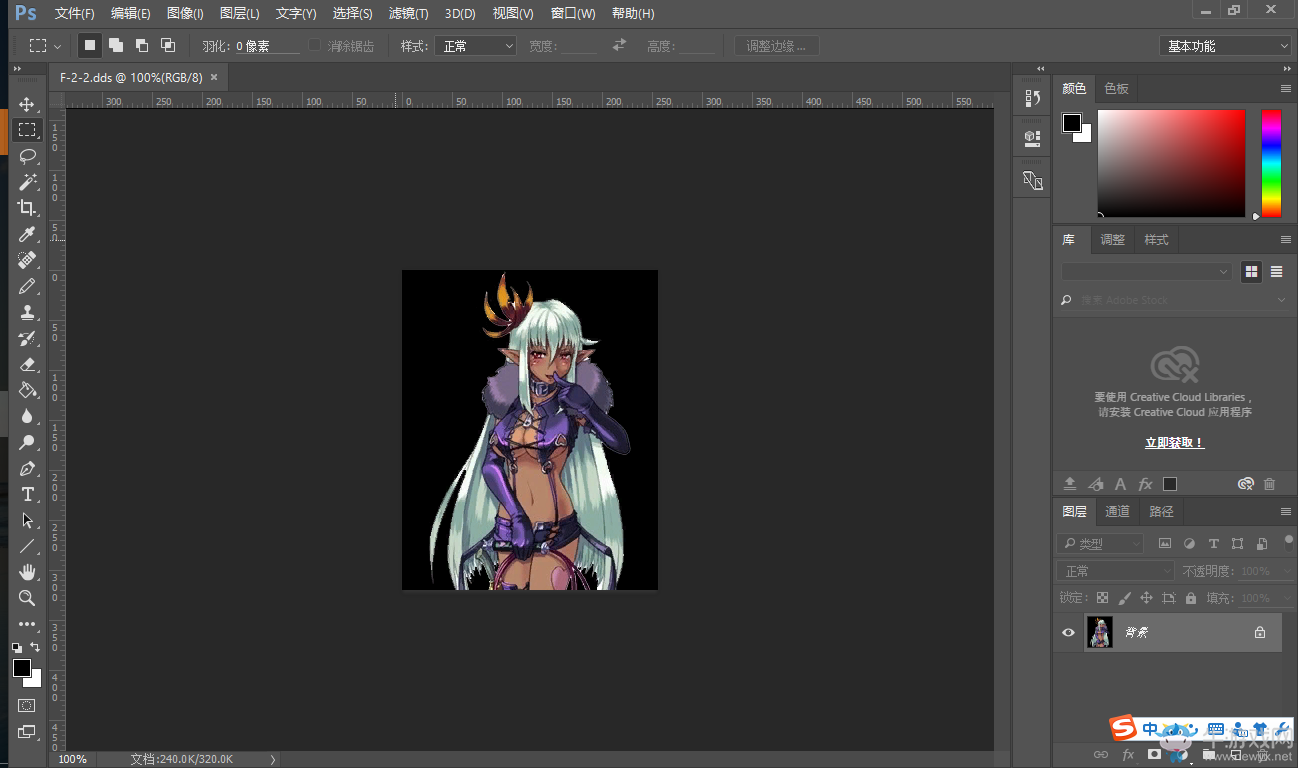Click the 立即获取! link

coord(1174,442)
